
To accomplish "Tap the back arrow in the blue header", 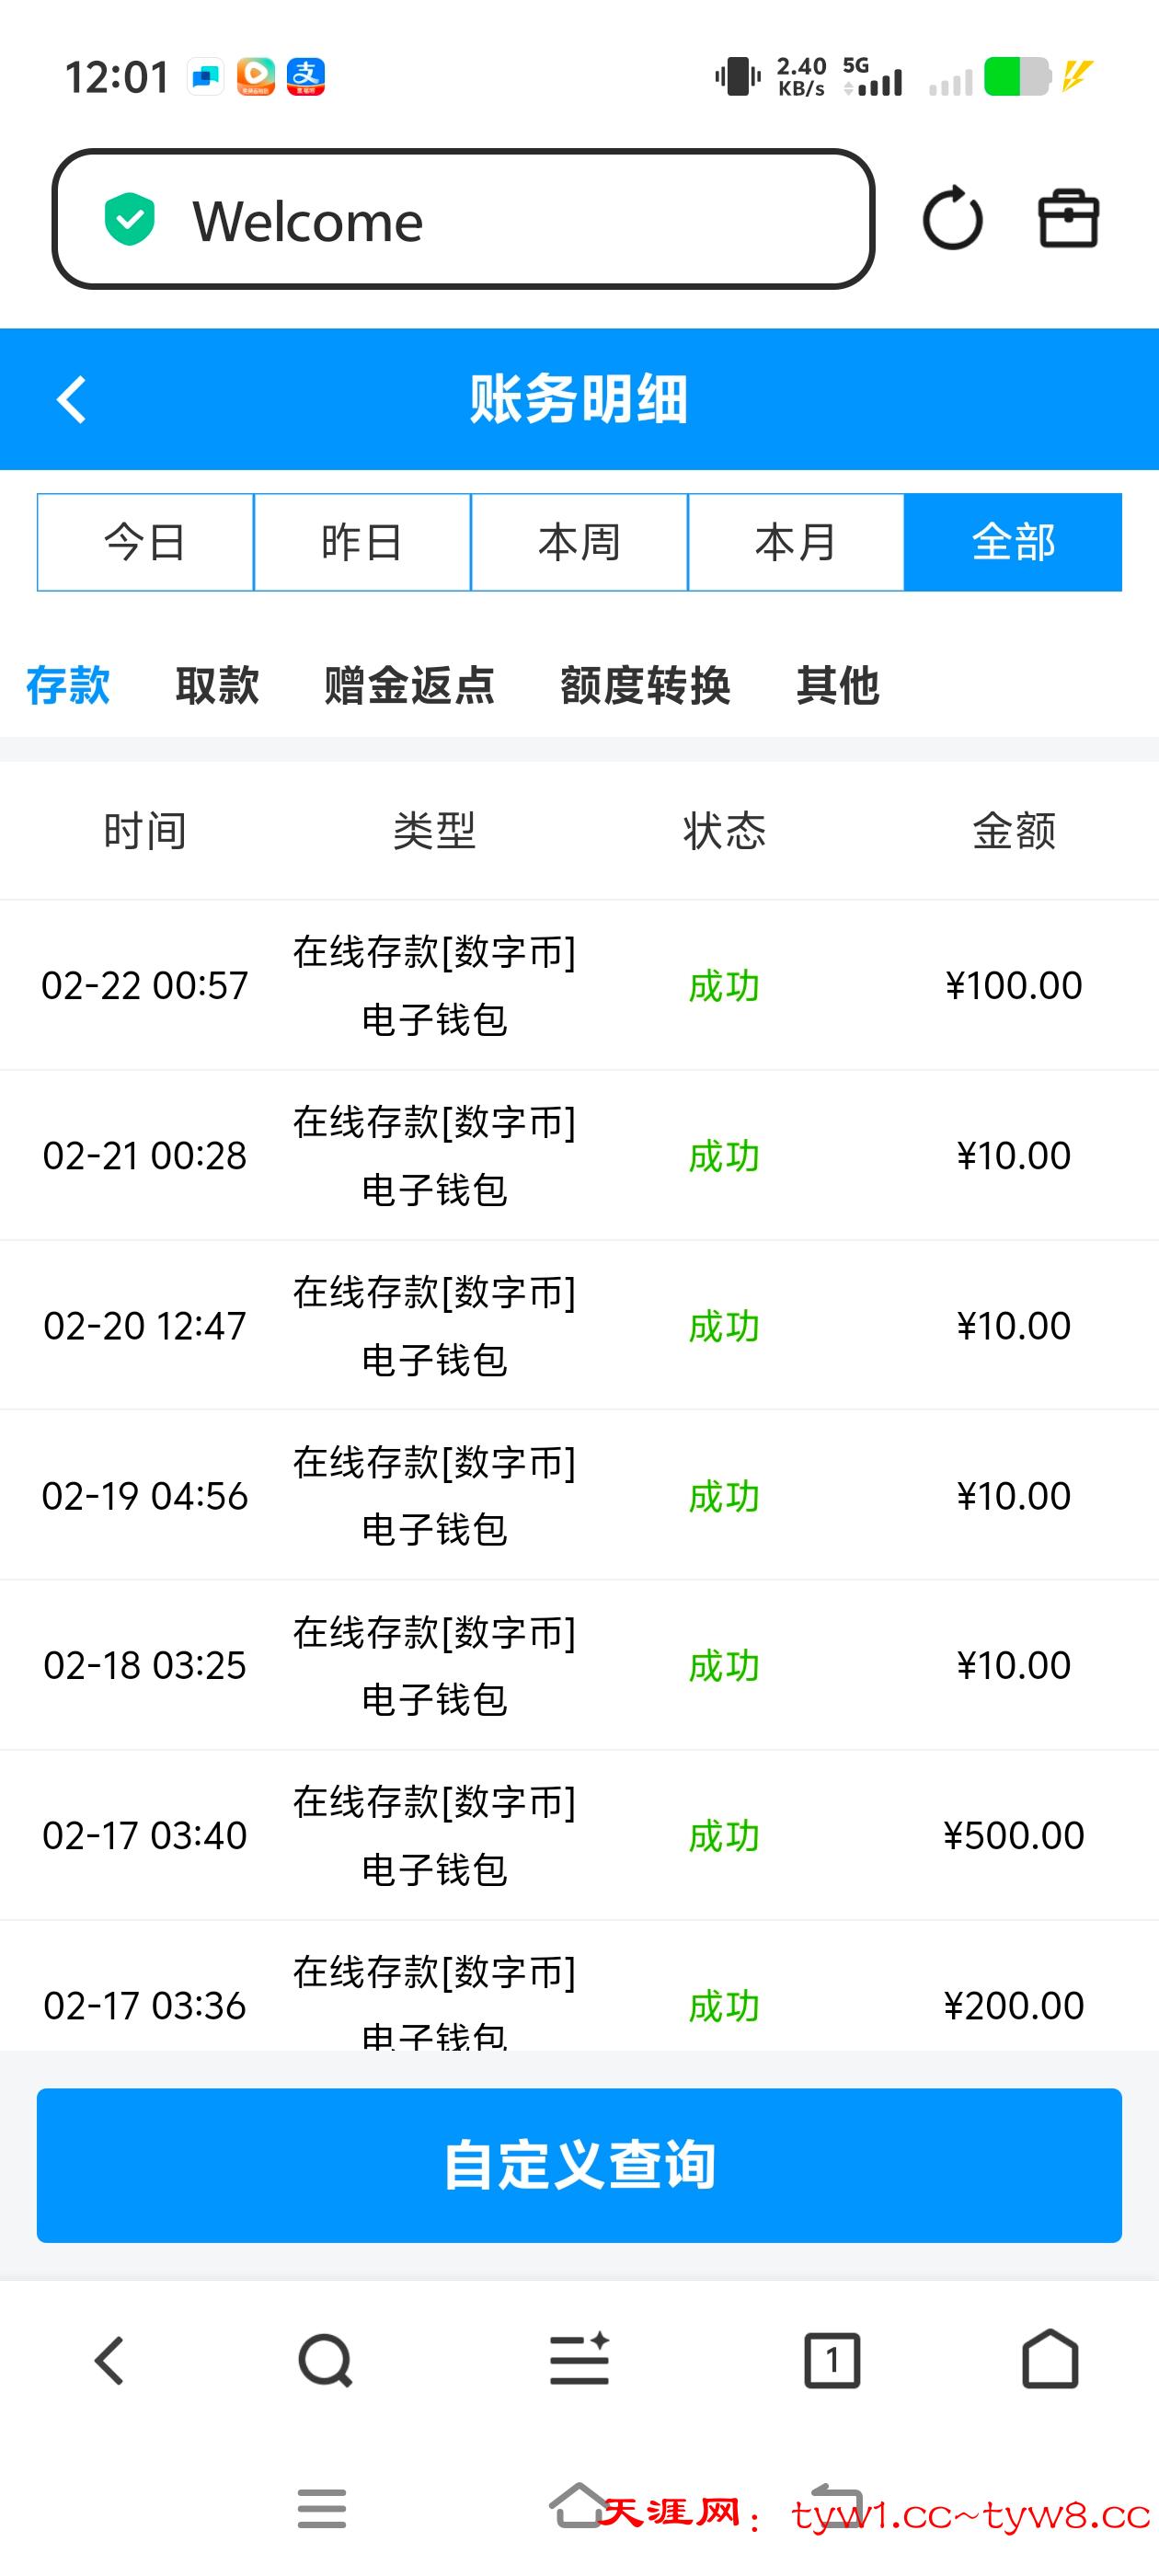I will pyautogui.click(x=72, y=400).
